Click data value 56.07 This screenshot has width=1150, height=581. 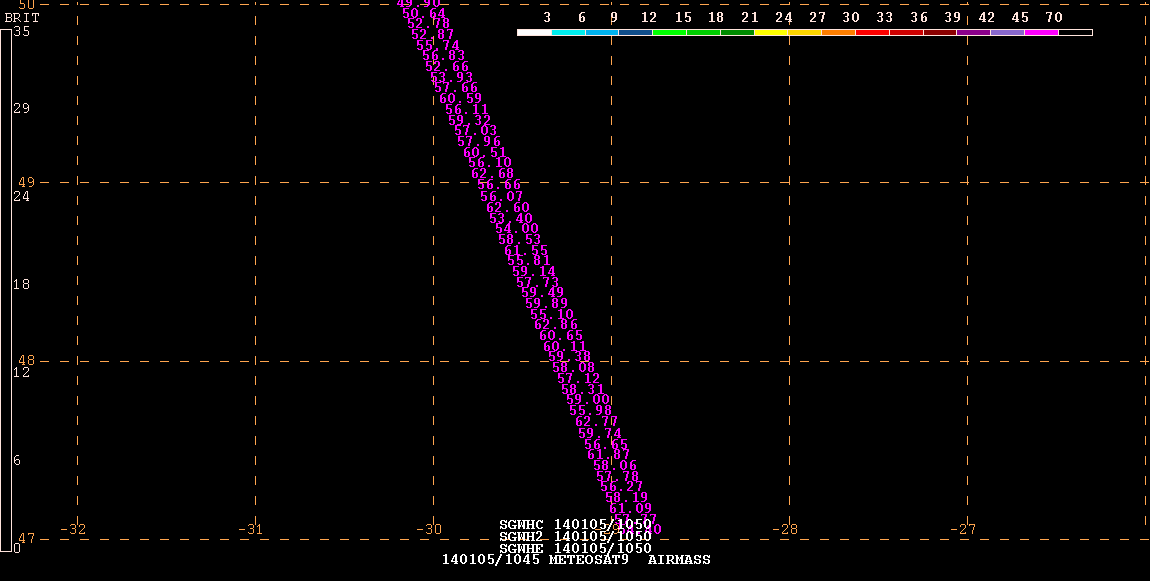(502, 197)
